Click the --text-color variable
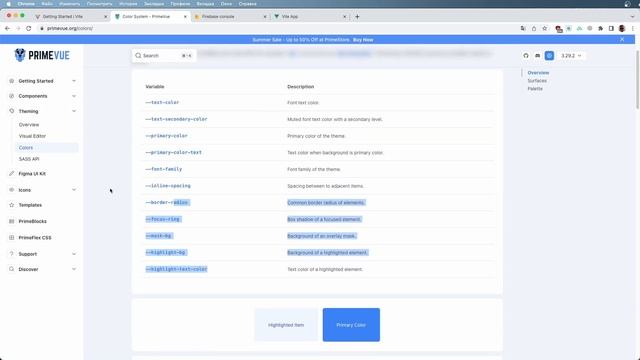Viewport: 640px width, 360px height. pos(162,102)
